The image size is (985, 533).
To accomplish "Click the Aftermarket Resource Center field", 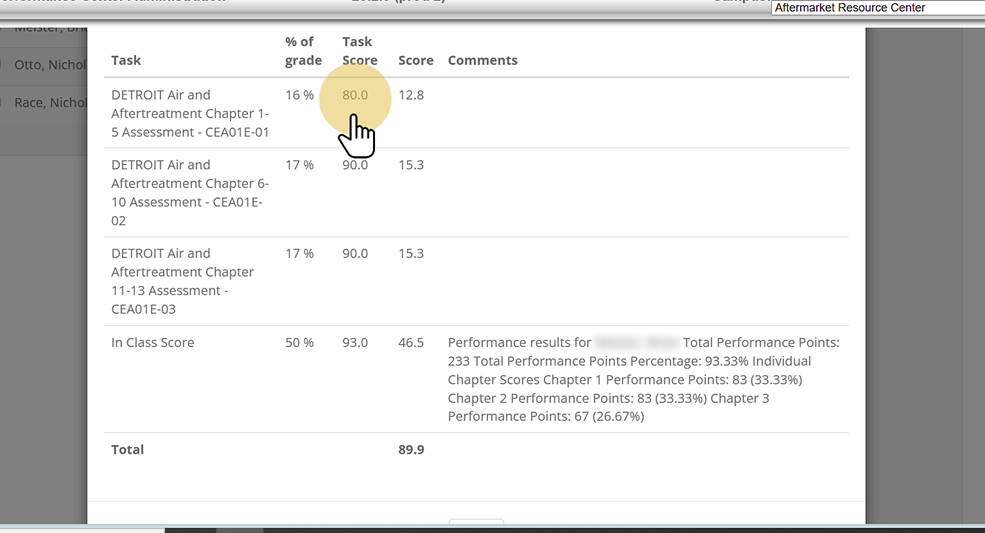I will pyautogui.click(x=878, y=8).
